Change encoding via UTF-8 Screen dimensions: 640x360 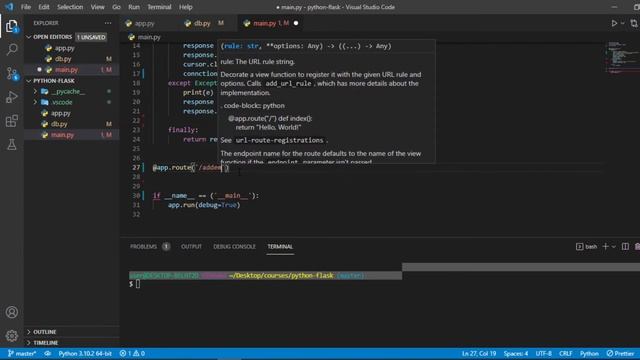(x=543, y=353)
